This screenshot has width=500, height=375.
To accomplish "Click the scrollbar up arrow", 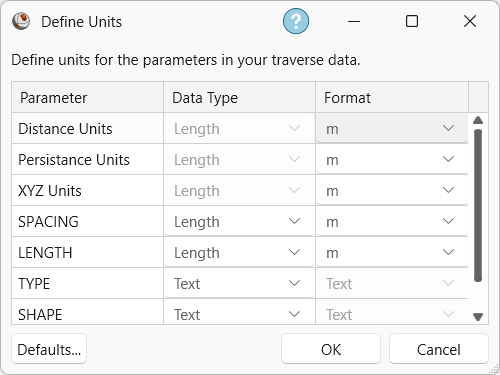I will (478, 120).
